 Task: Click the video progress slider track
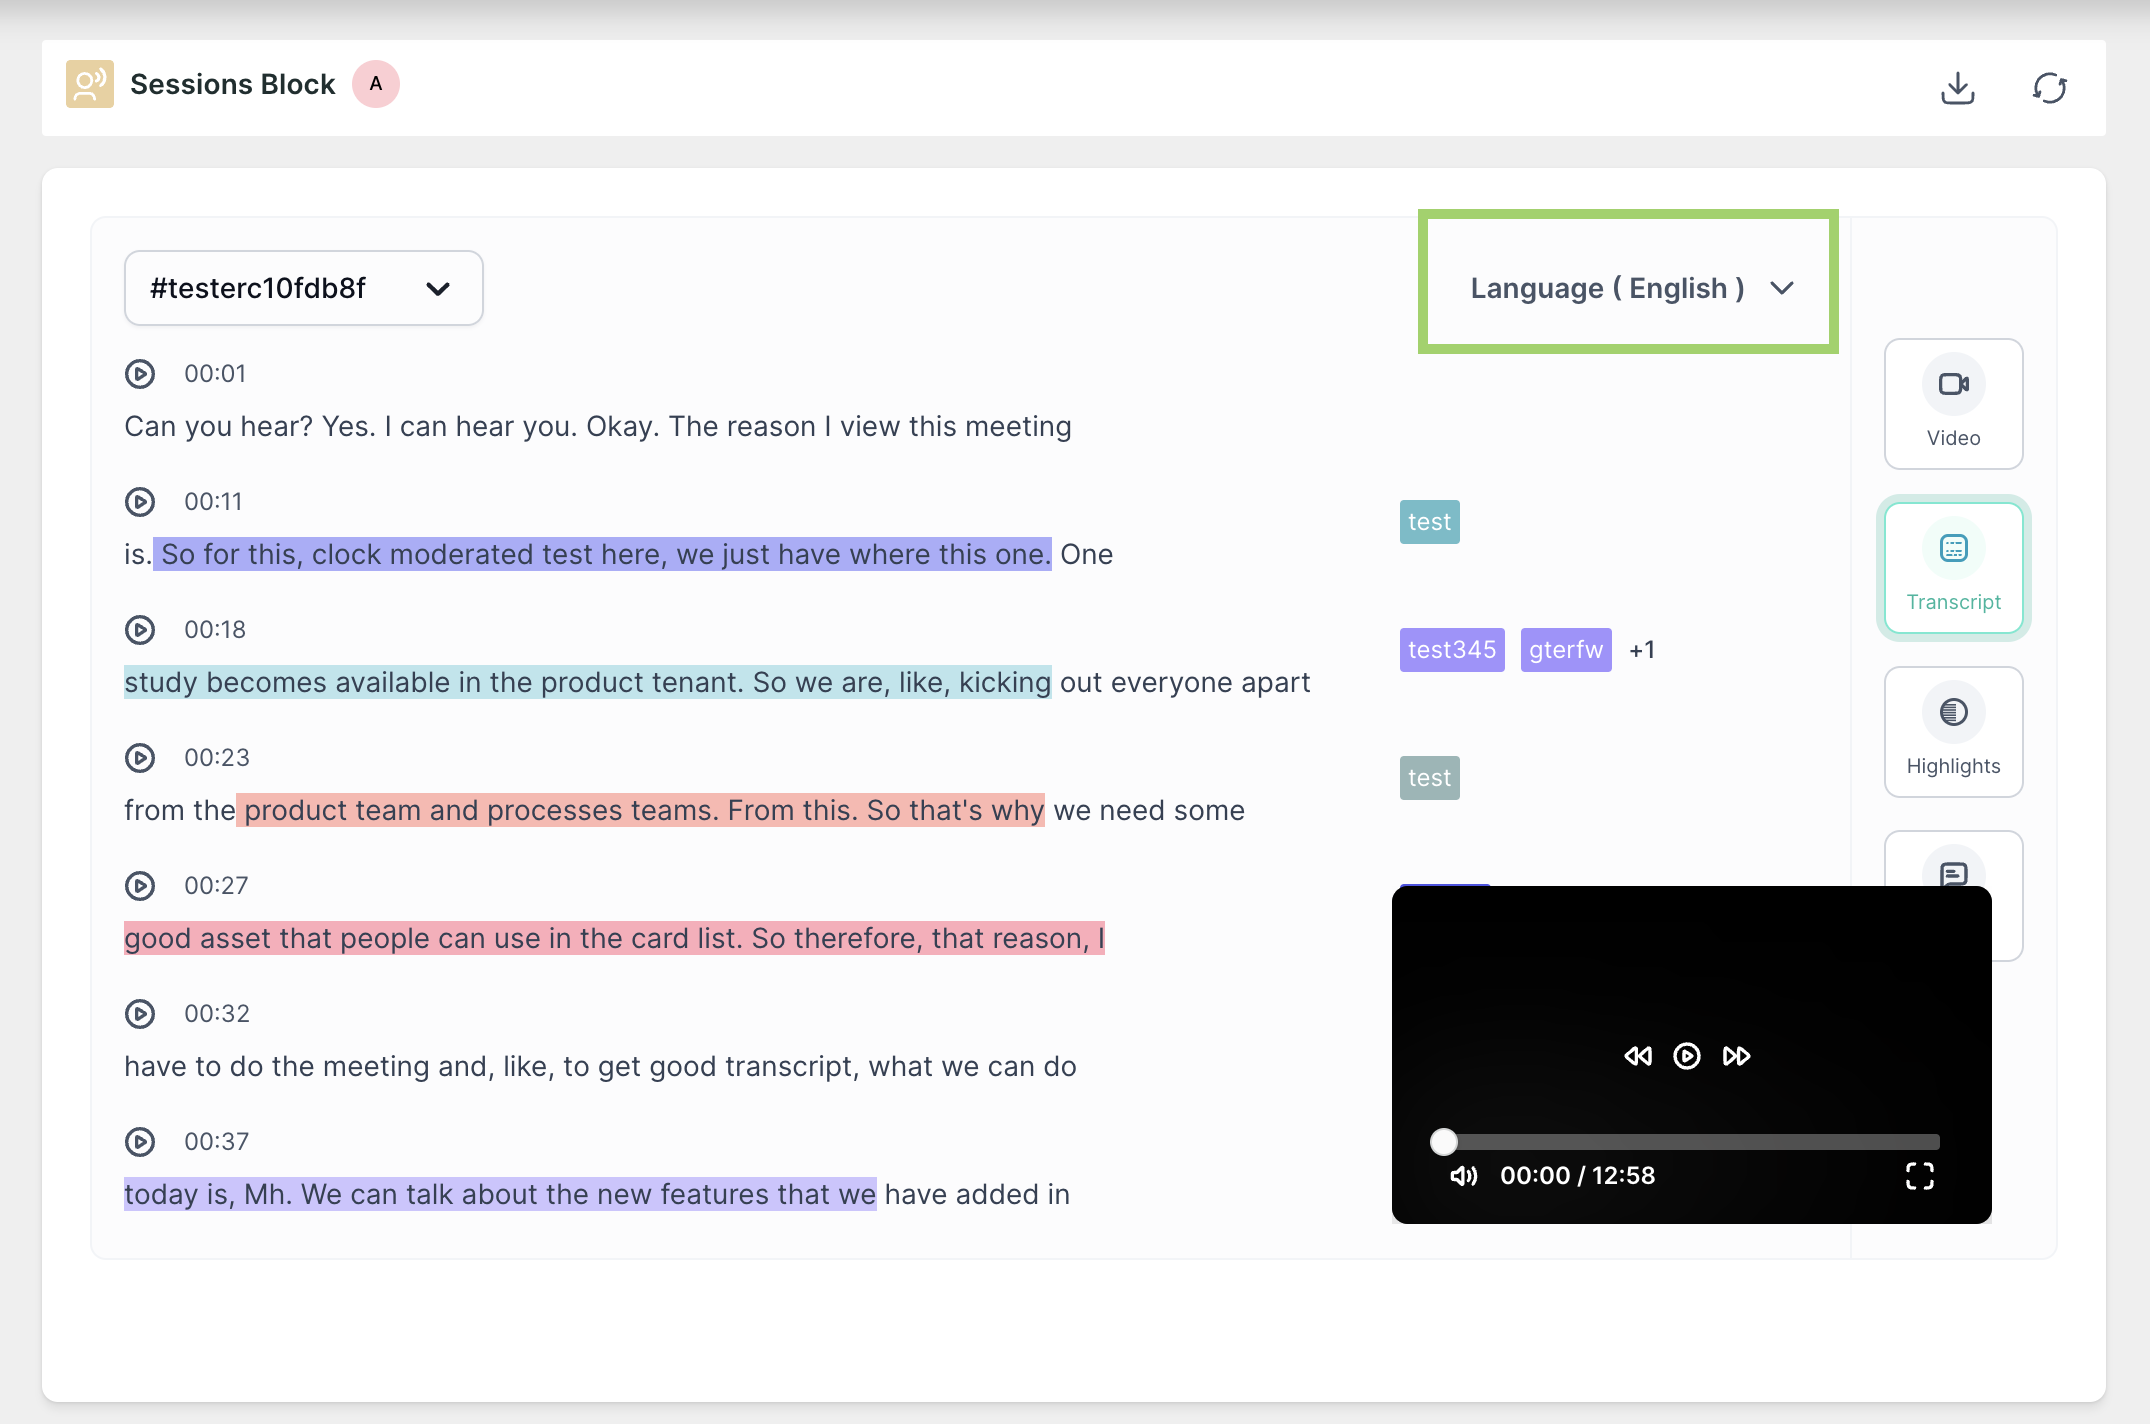pyautogui.click(x=1690, y=1141)
